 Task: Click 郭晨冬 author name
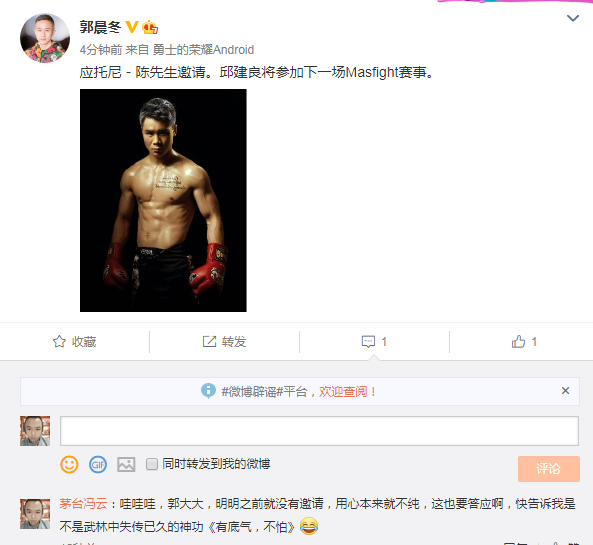(100, 27)
